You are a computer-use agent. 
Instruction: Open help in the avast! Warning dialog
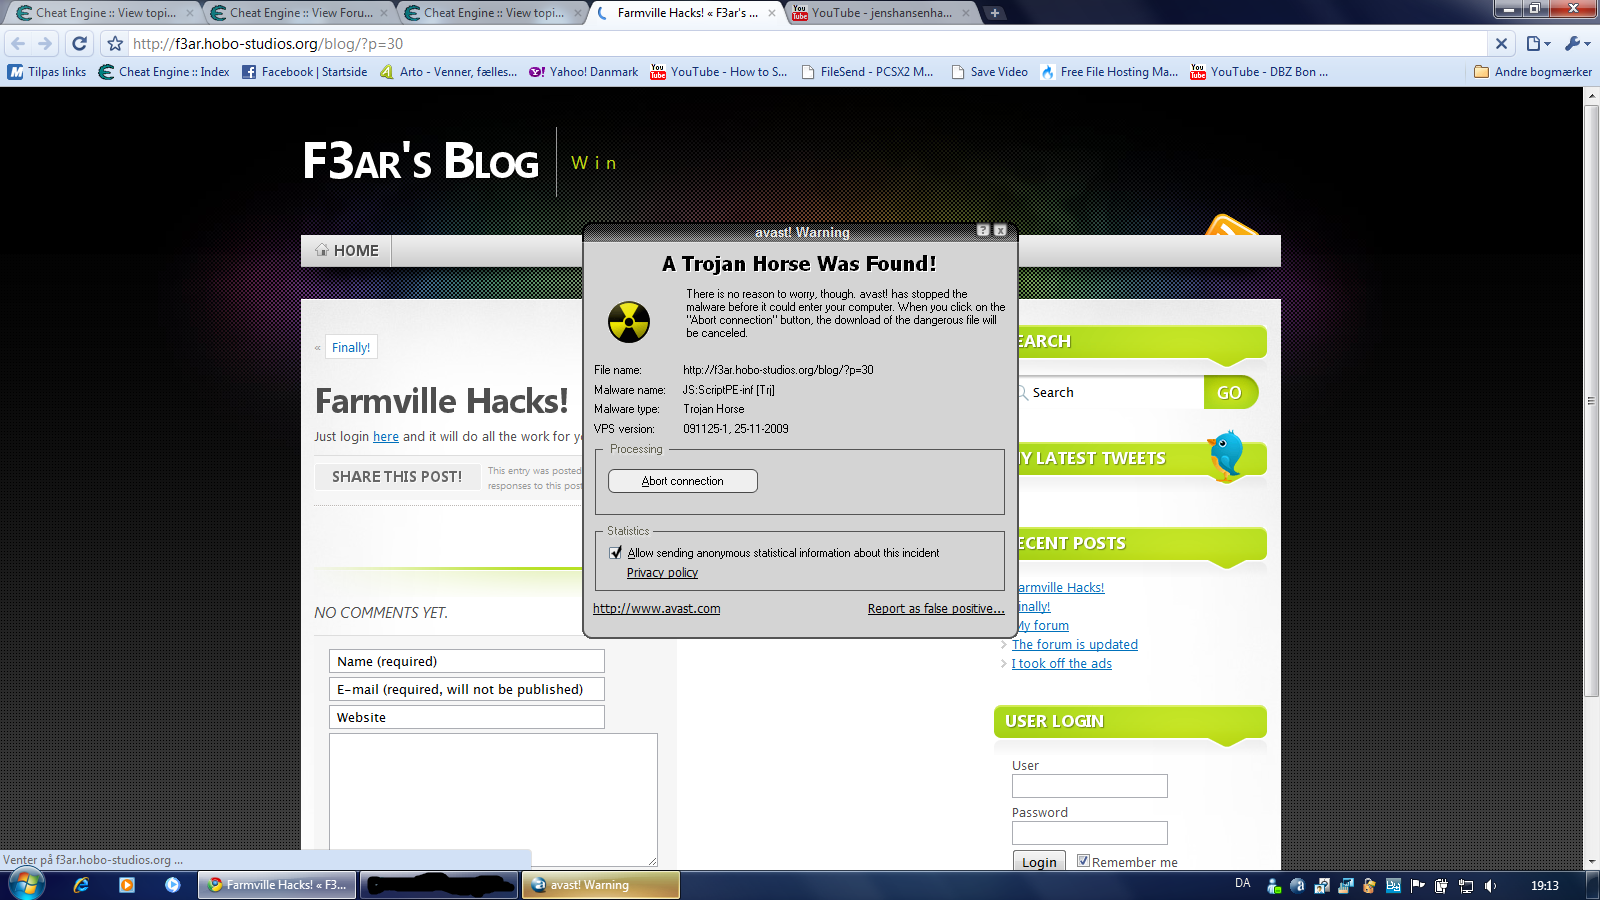[x=983, y=231]
